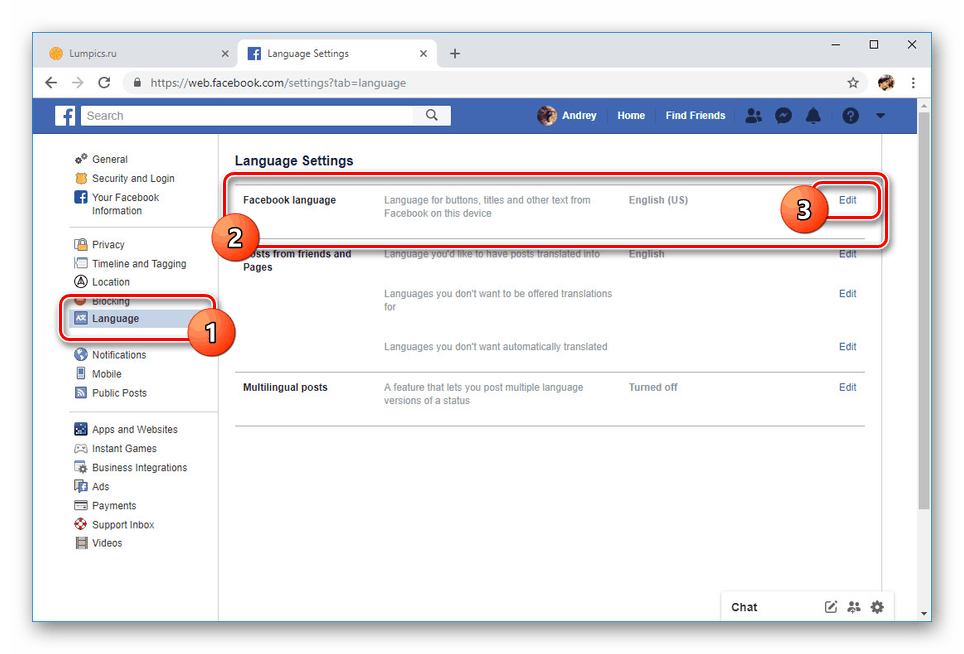Open Payments settings

(114, 506)
